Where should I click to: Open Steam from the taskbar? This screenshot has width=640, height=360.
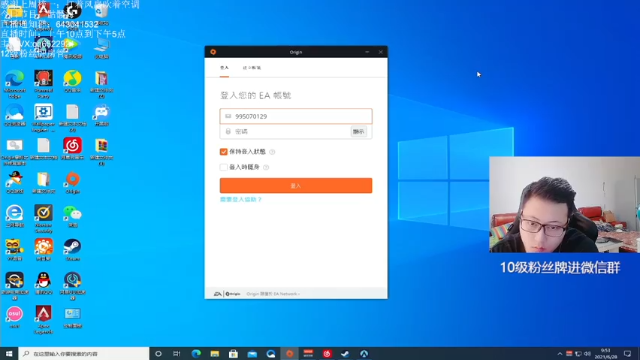(345, 353)
